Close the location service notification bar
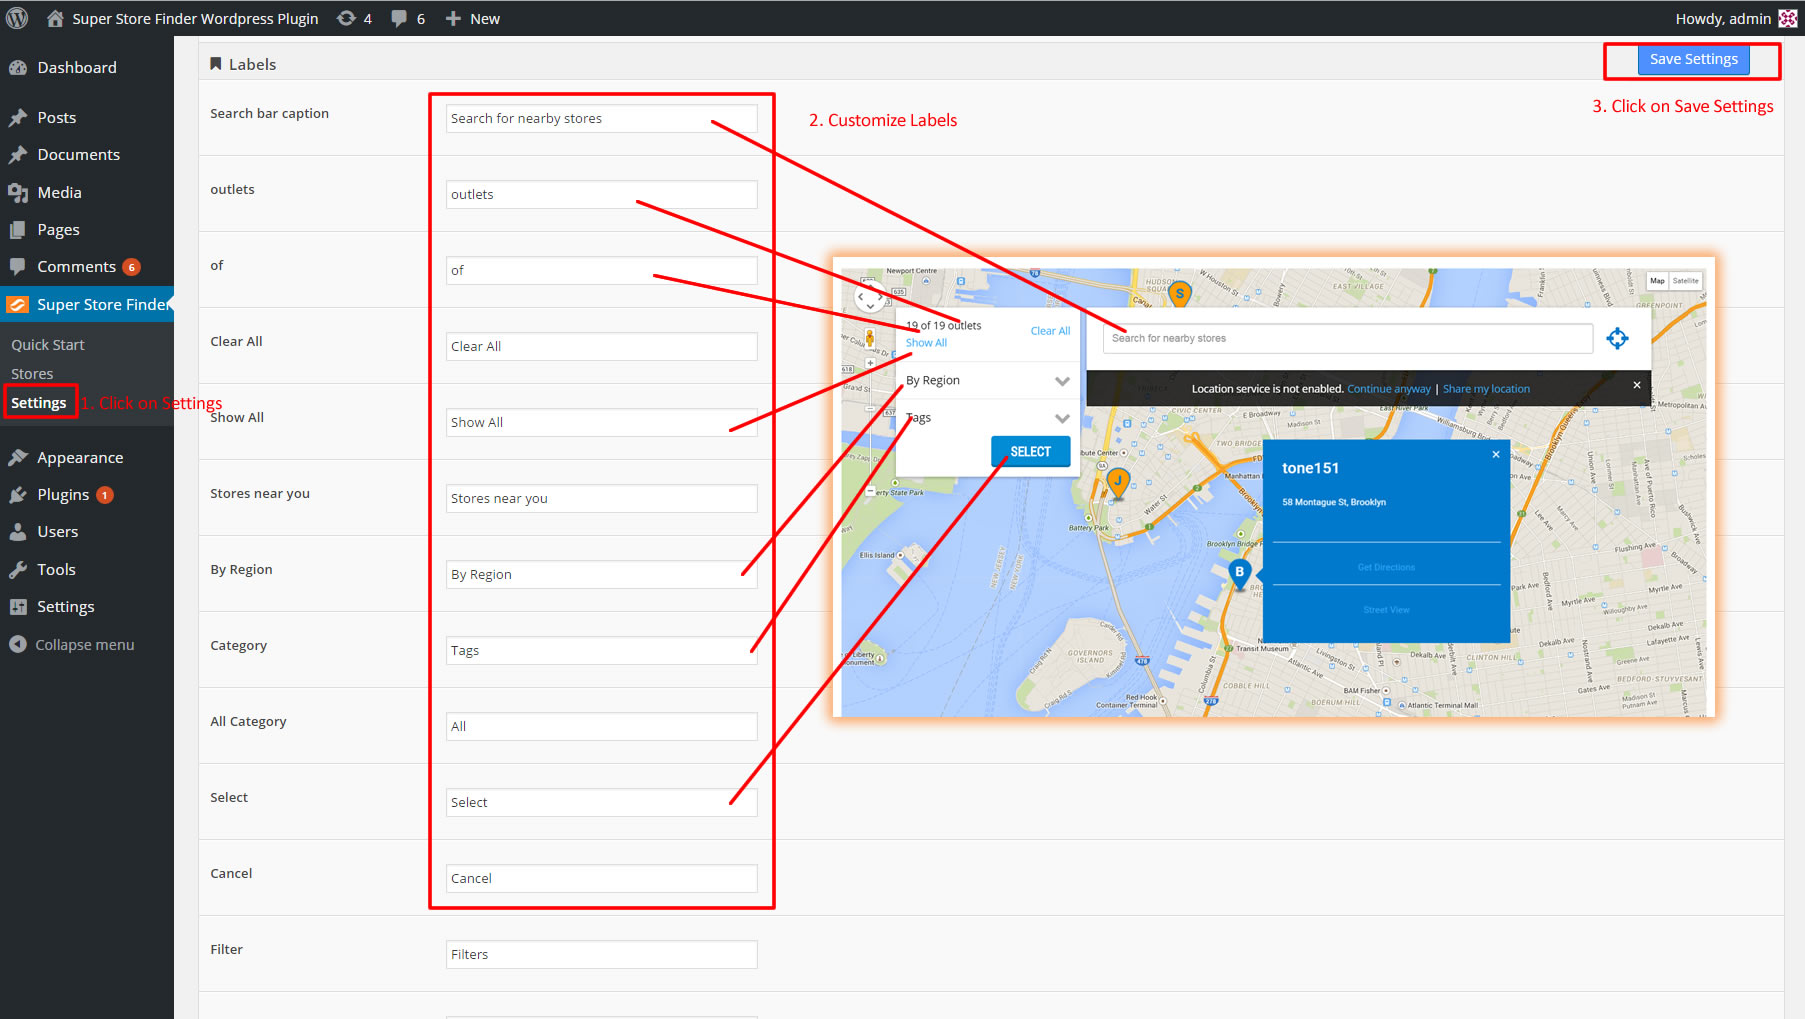The width and height of the screenshot is (1805, 1019). [x=1637, y=385]
